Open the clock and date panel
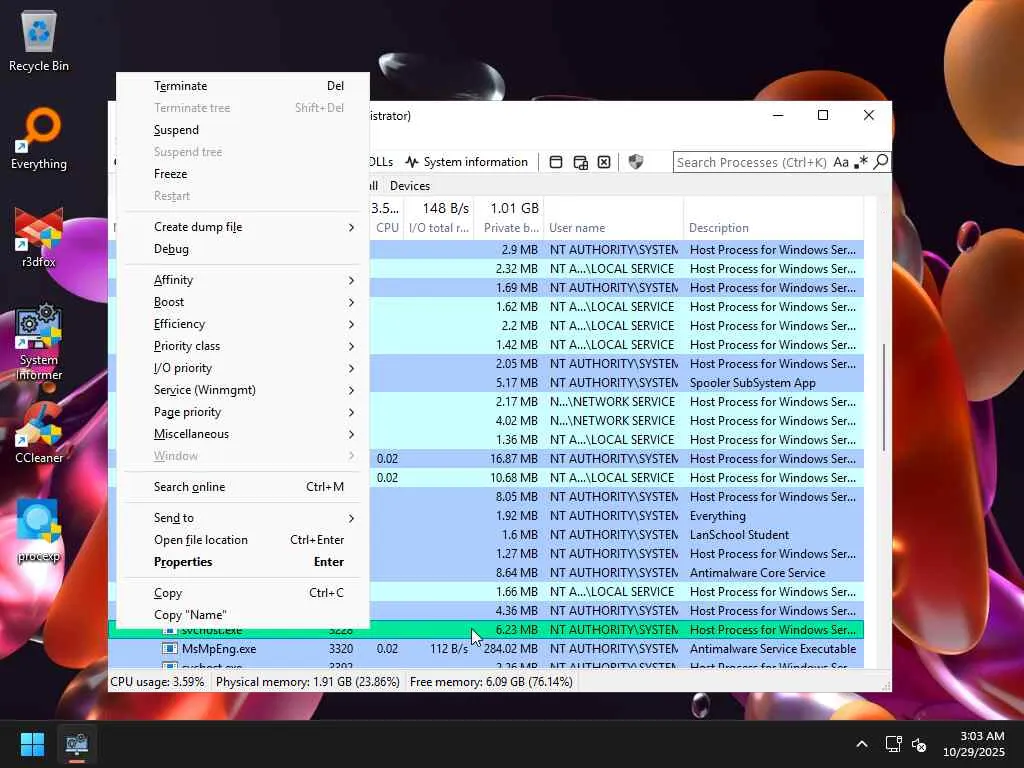1024x768 pixels. [974, 744]
